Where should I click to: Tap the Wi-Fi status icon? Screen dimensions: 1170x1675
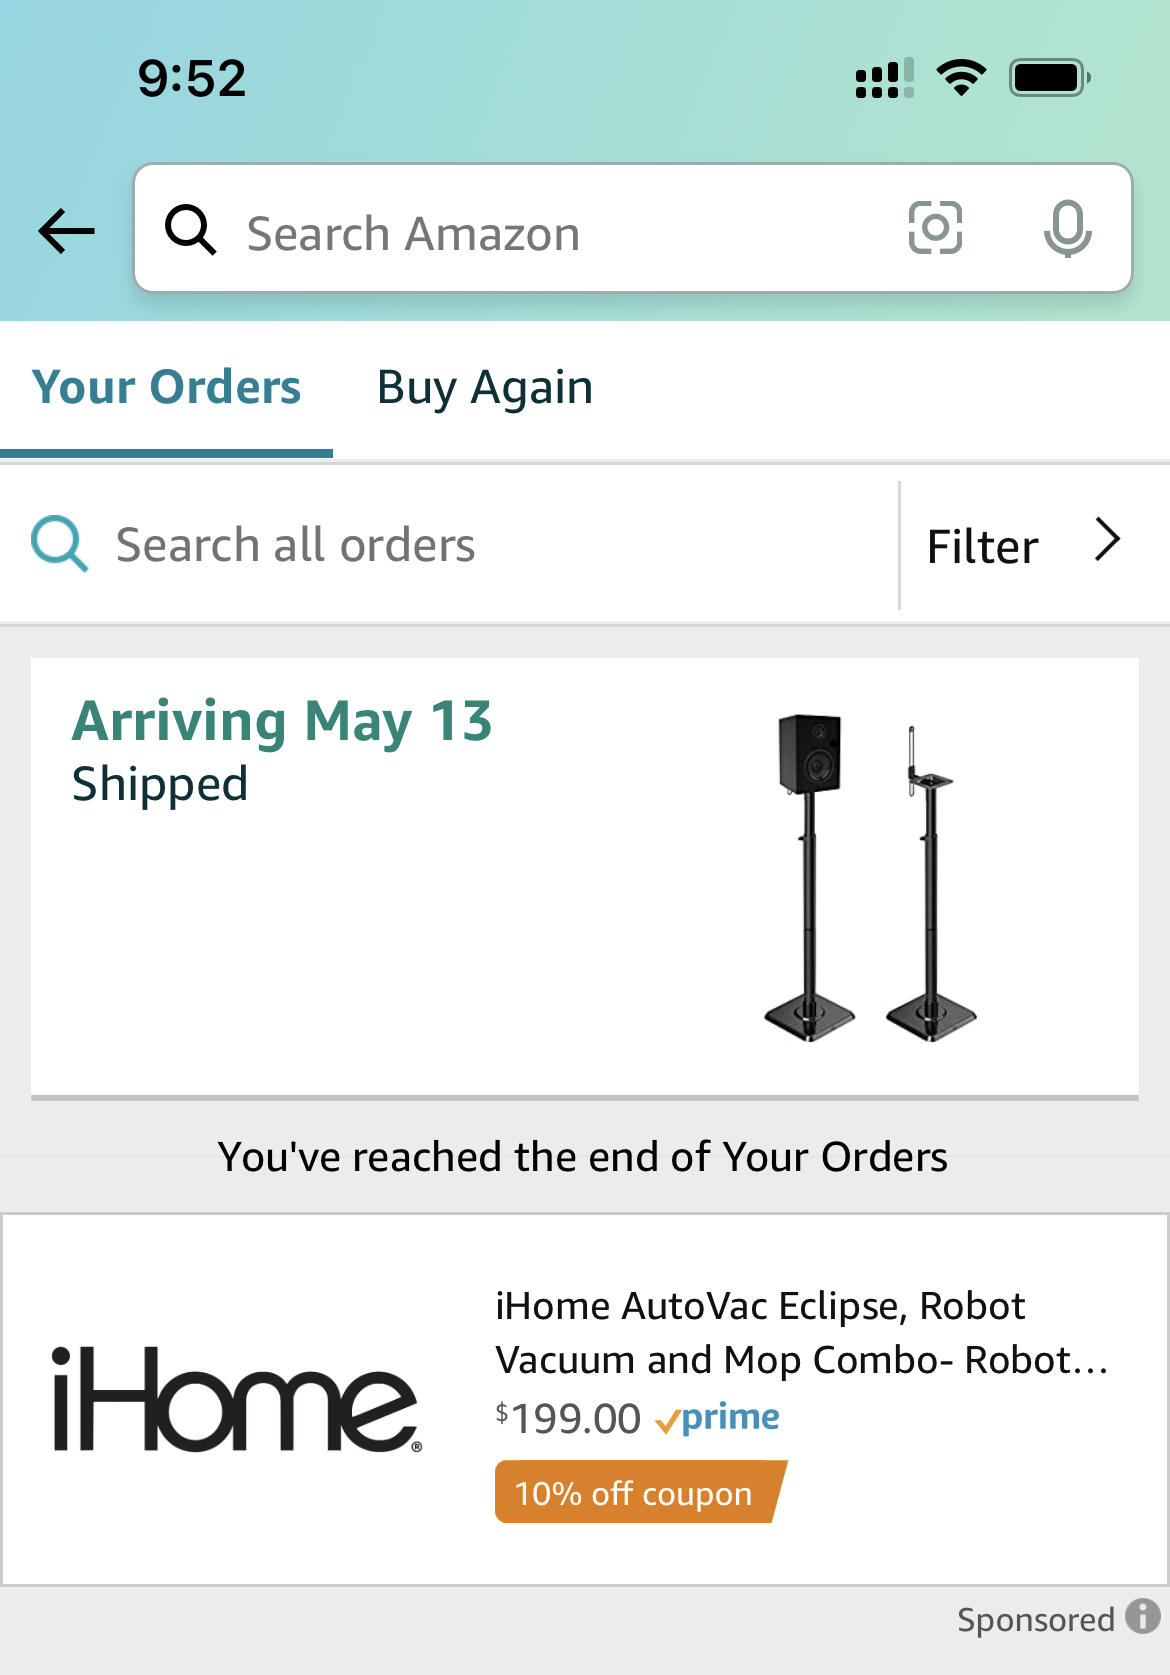click(x=961, y=78)
